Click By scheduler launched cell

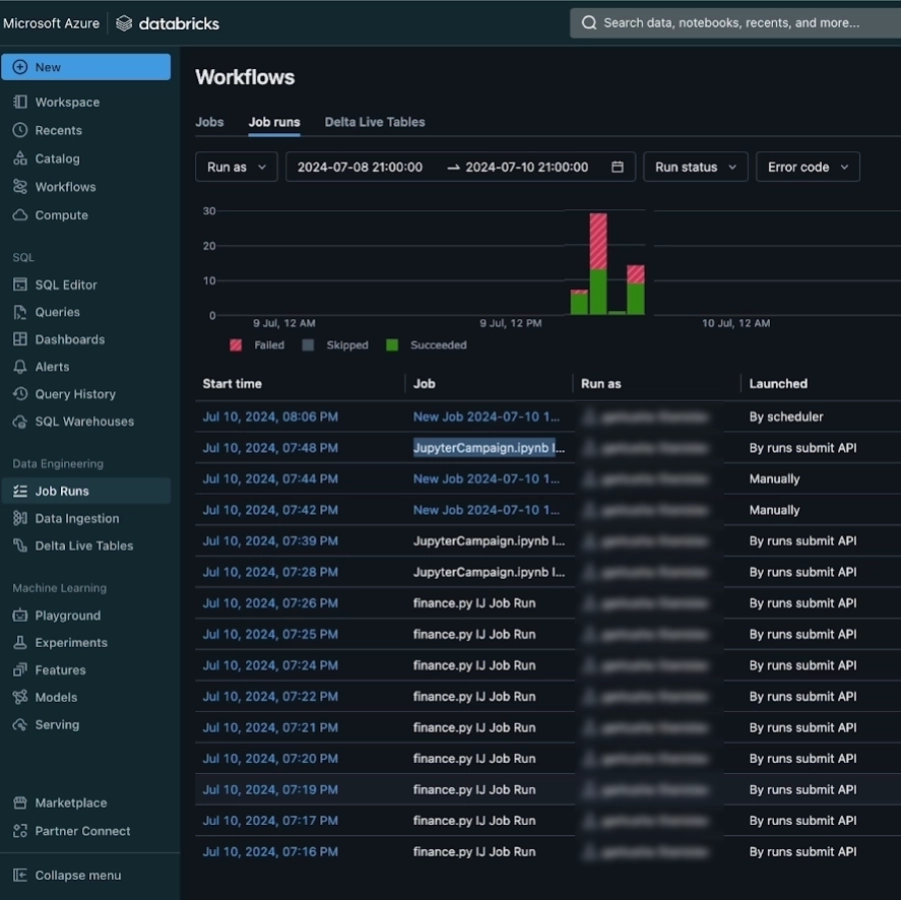click(786, 417)
